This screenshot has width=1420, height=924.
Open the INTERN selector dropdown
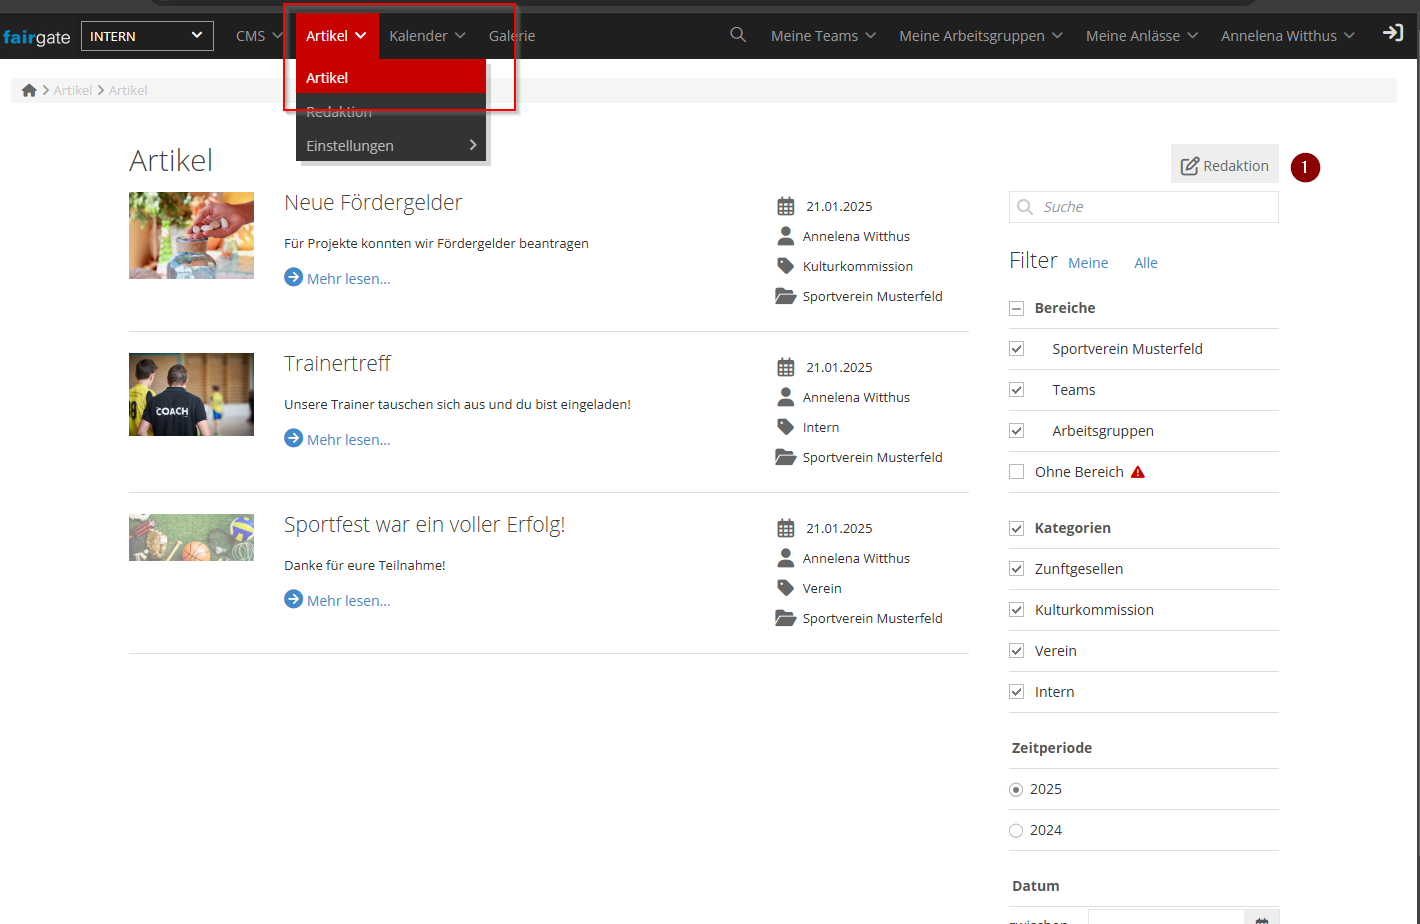click(147, 36)
